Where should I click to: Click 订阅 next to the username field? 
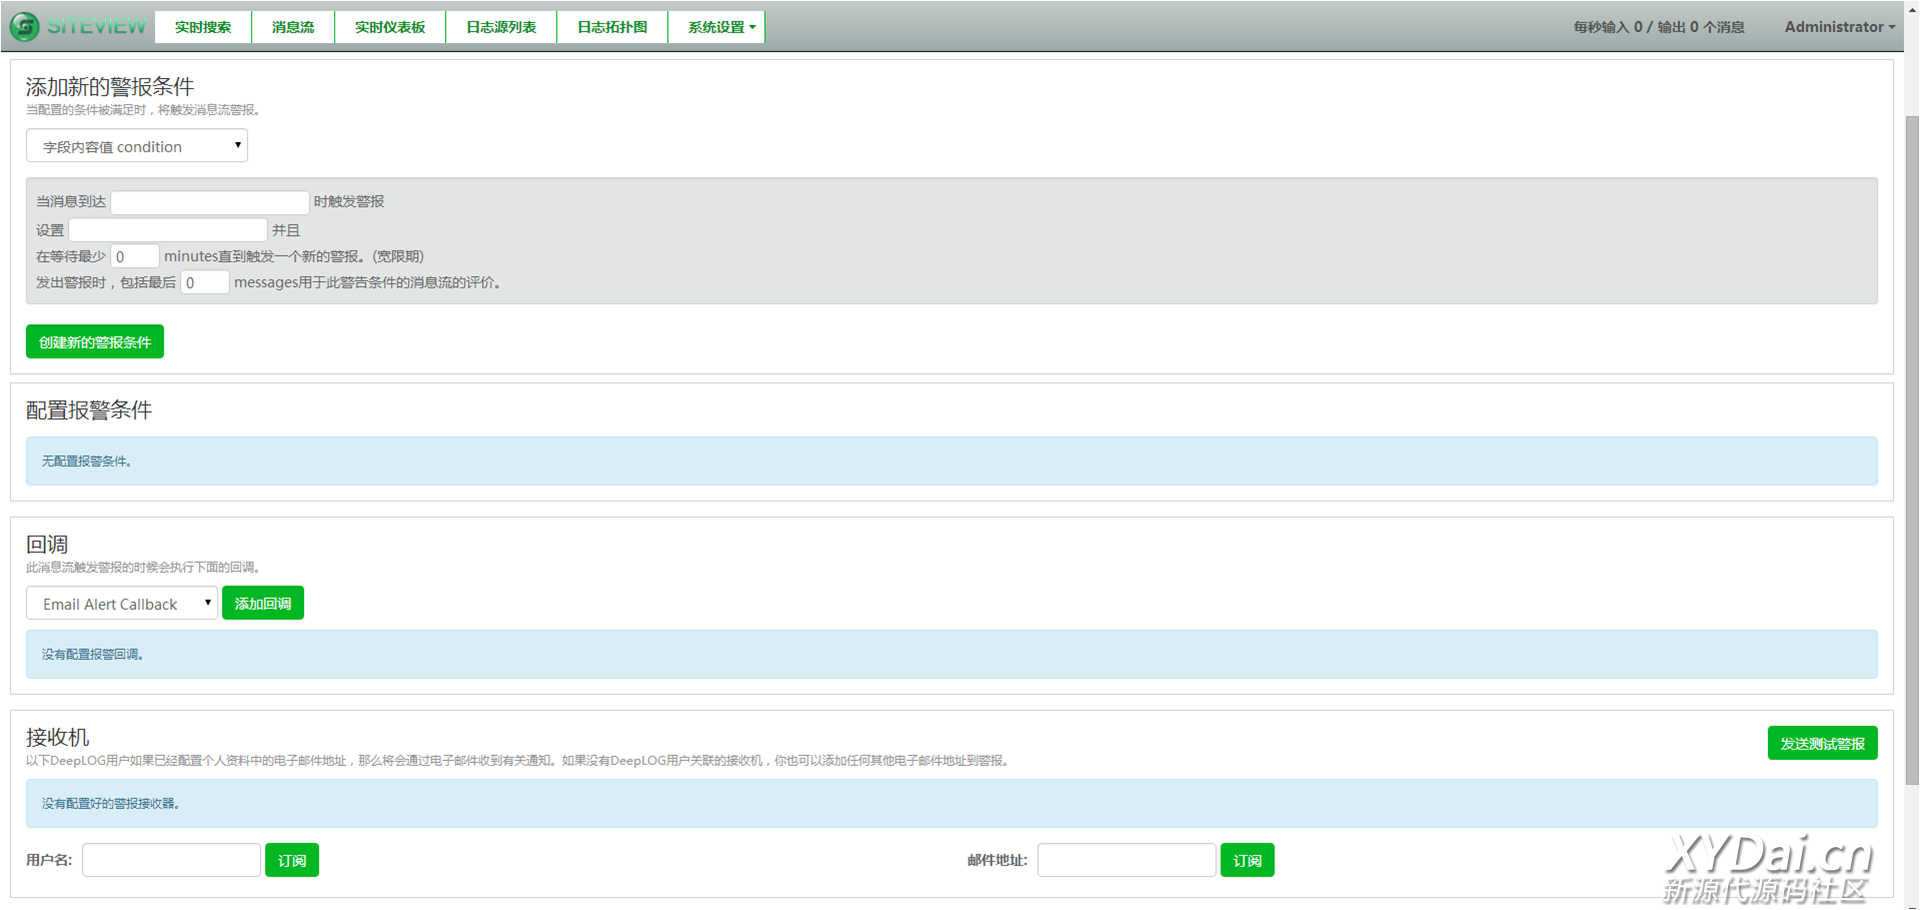tap(292, 861)
